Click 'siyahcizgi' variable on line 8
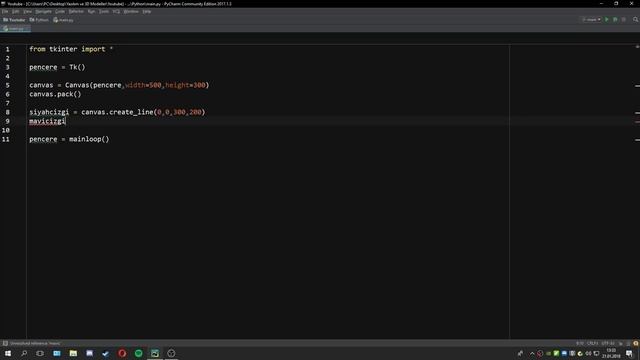This screenshot has width=640, height=360. tap(49, 112)
